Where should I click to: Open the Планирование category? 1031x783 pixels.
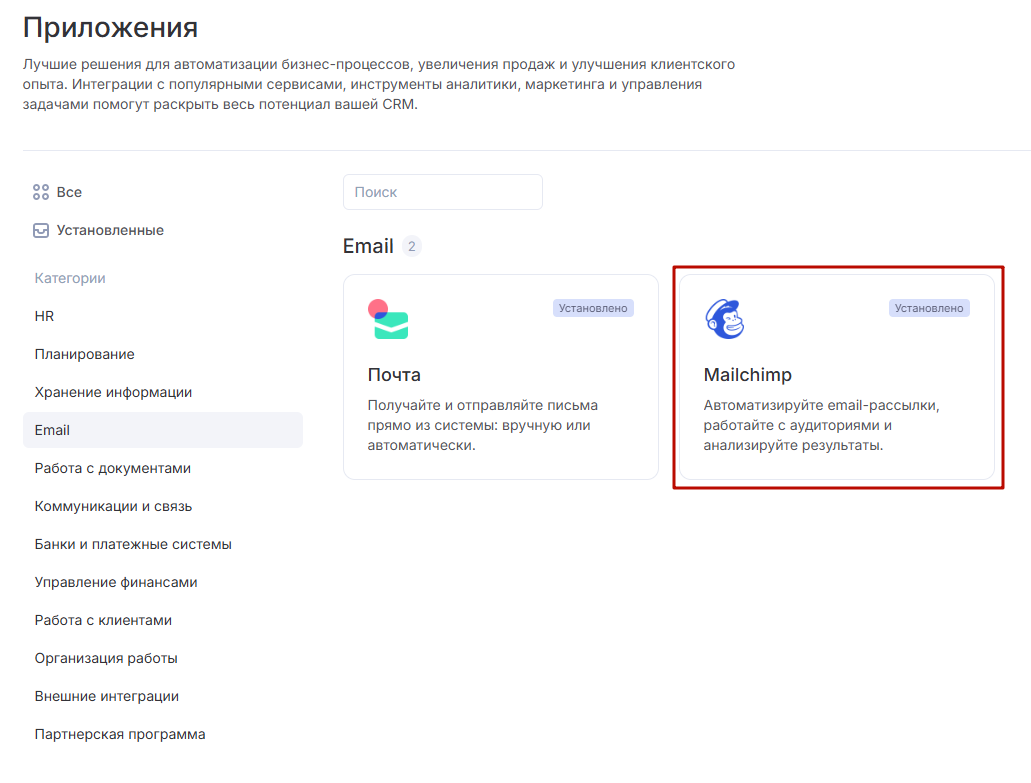tap(162, 354)
